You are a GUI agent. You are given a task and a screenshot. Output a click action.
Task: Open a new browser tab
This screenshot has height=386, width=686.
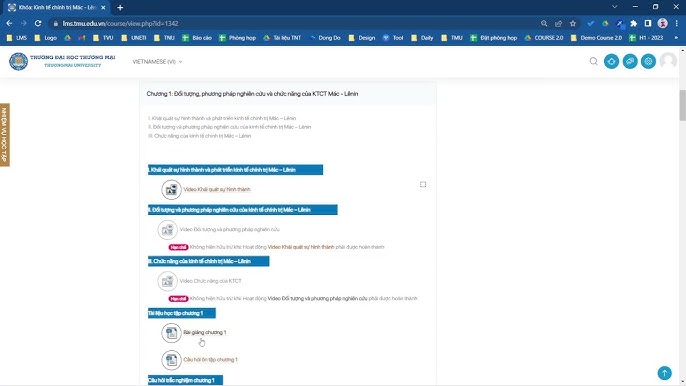tap(120, 7)
